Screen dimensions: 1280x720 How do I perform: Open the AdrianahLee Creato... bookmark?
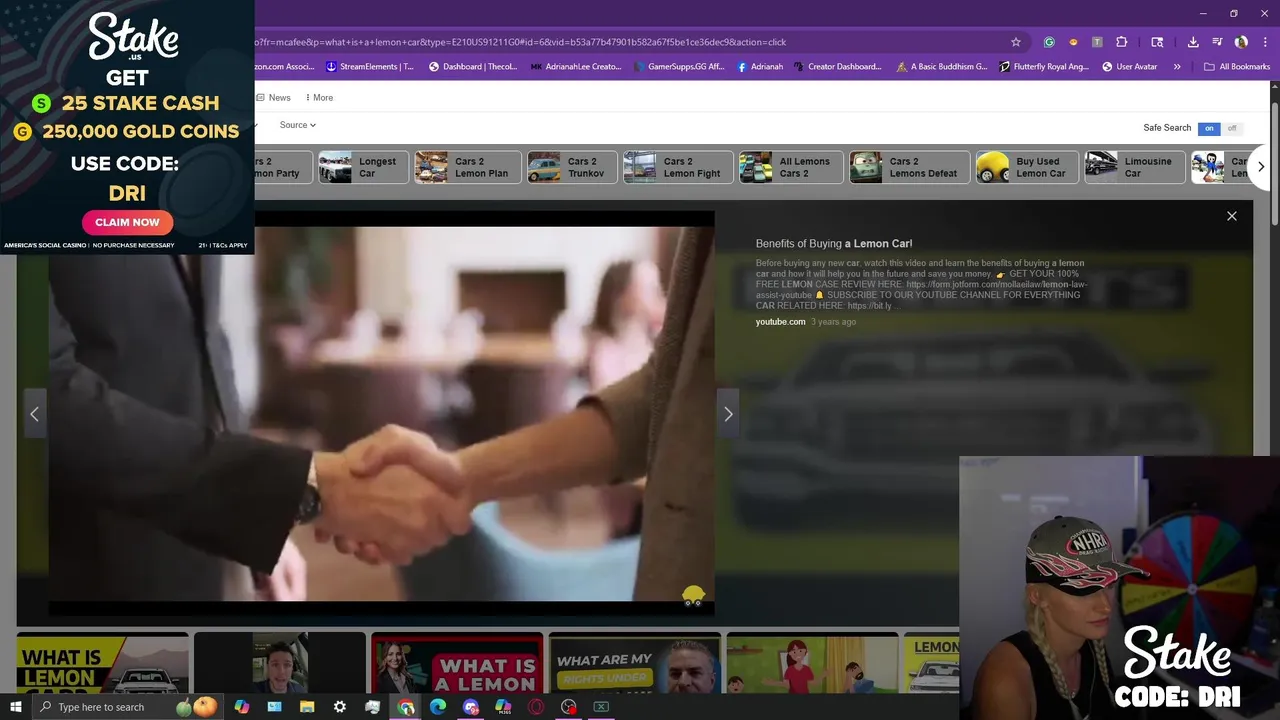pos(576,67)
